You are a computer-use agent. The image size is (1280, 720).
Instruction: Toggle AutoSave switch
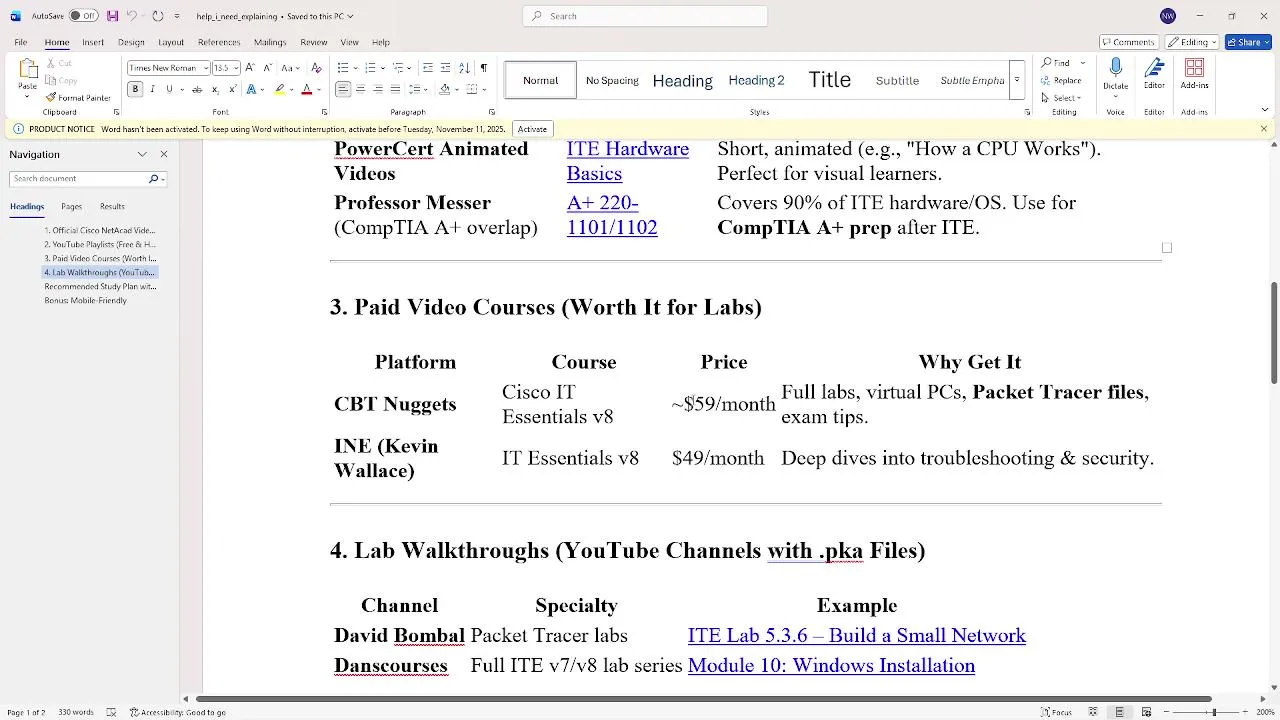click(x=82, y=16)
